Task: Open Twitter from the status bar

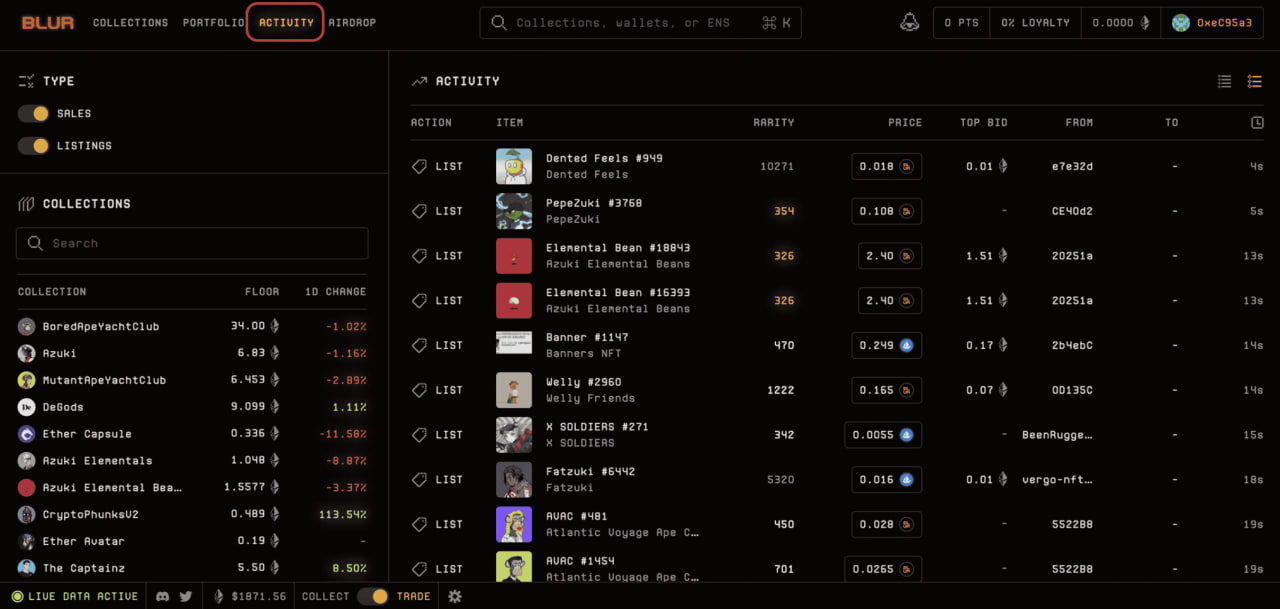Action: point(185,595)
